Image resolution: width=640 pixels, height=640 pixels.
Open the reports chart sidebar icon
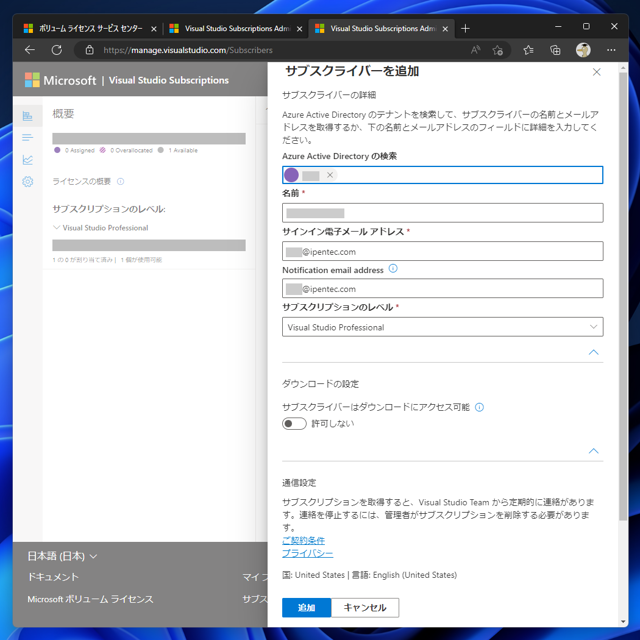pyautogui.click(x=28, y=160)
